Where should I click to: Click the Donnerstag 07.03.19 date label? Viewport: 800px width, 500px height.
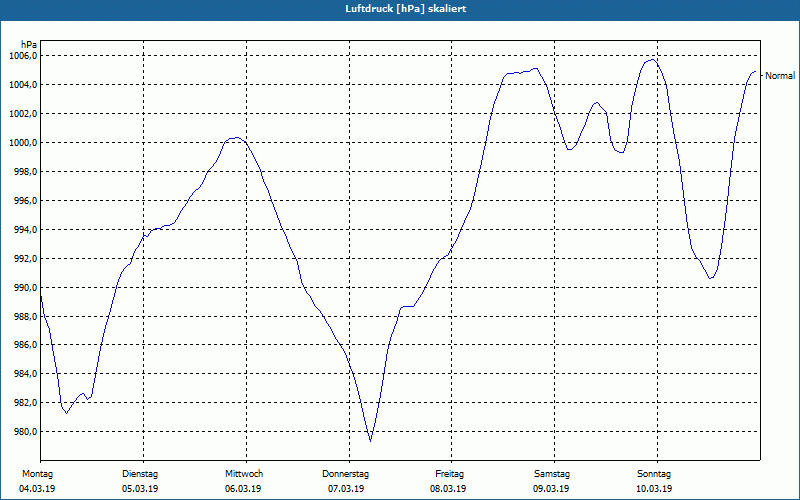(345, 481)
